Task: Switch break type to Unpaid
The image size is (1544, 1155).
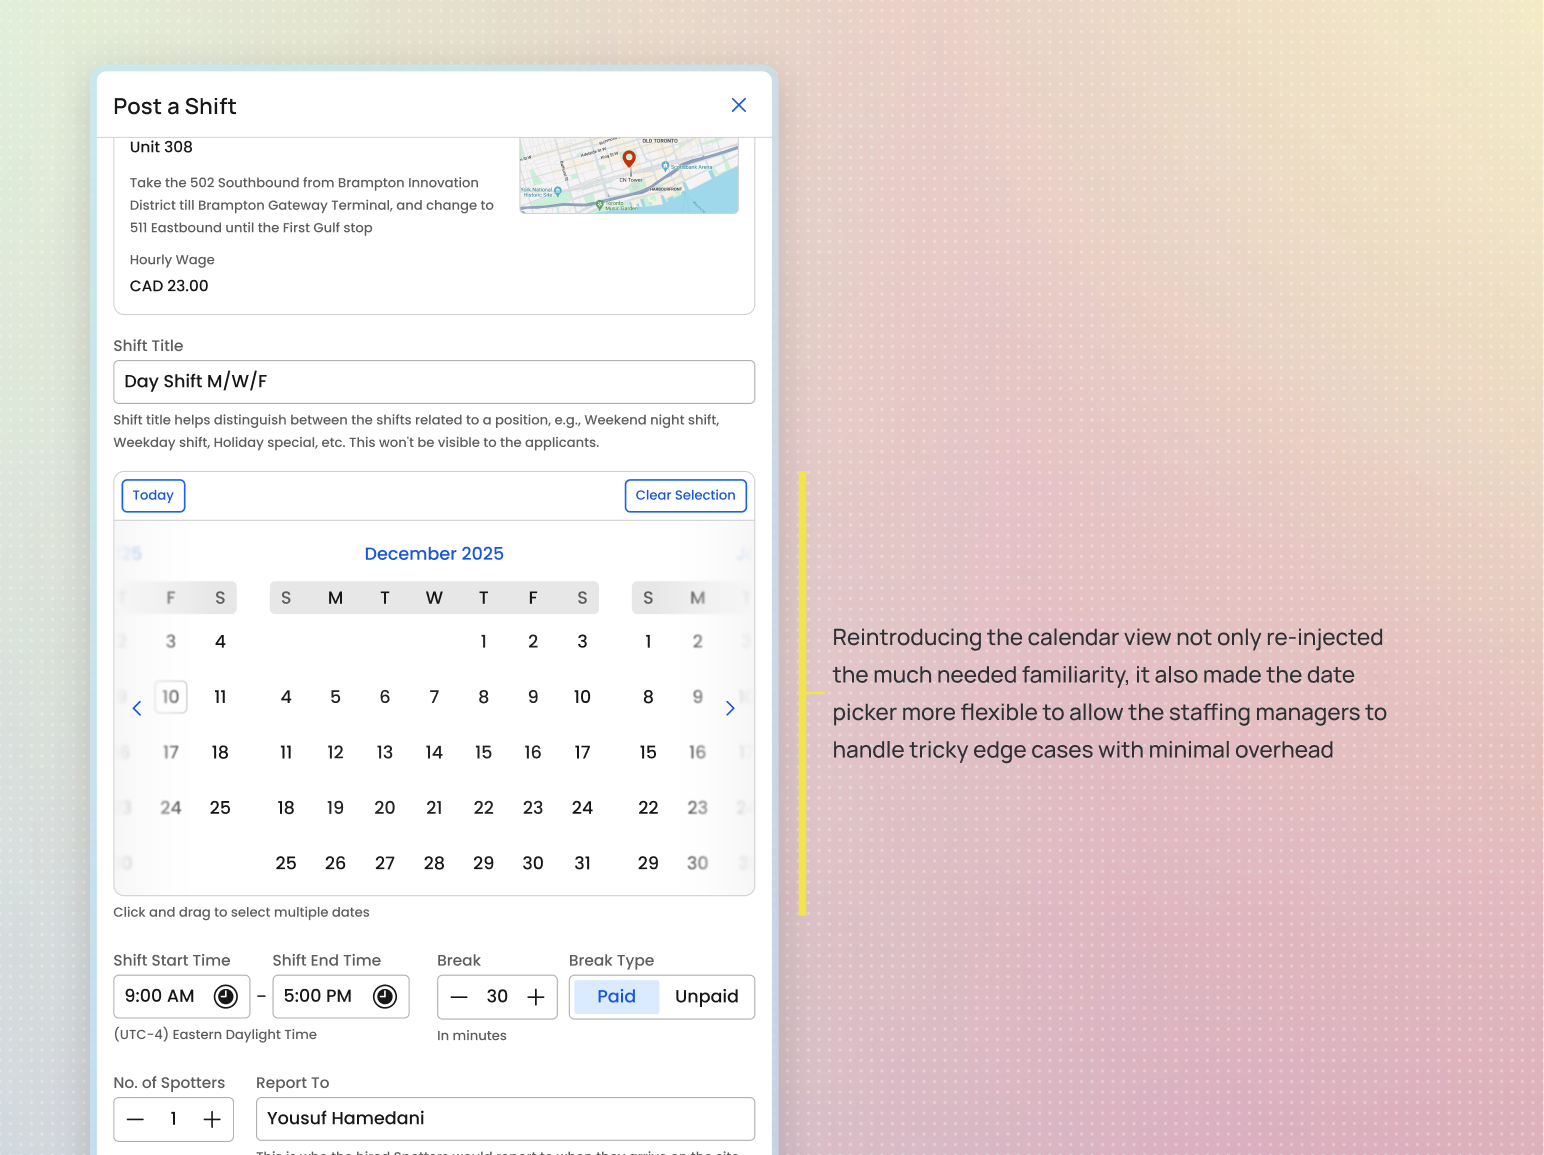Action: [706, 996]
